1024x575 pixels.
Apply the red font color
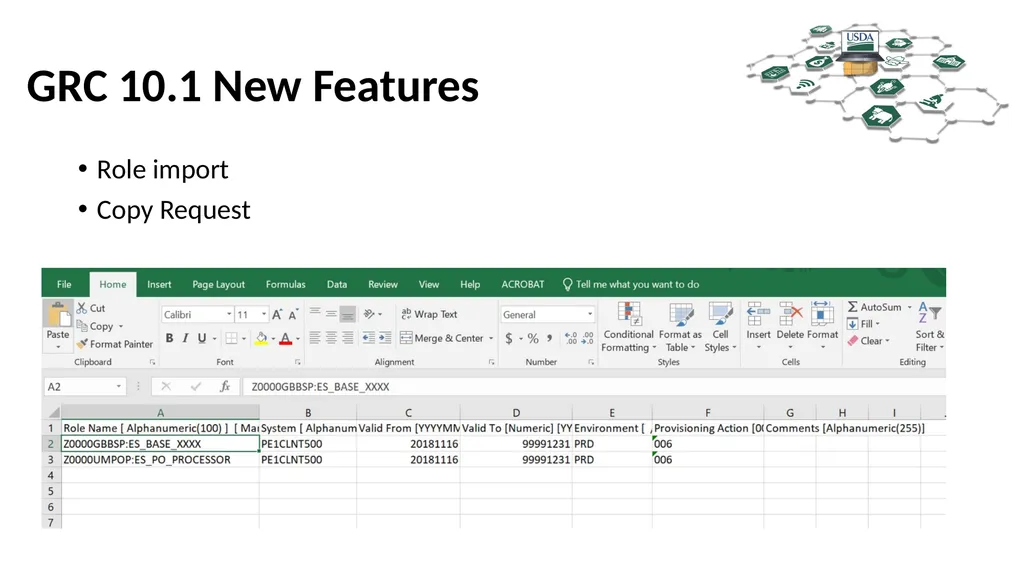click(x=285, y=338)
